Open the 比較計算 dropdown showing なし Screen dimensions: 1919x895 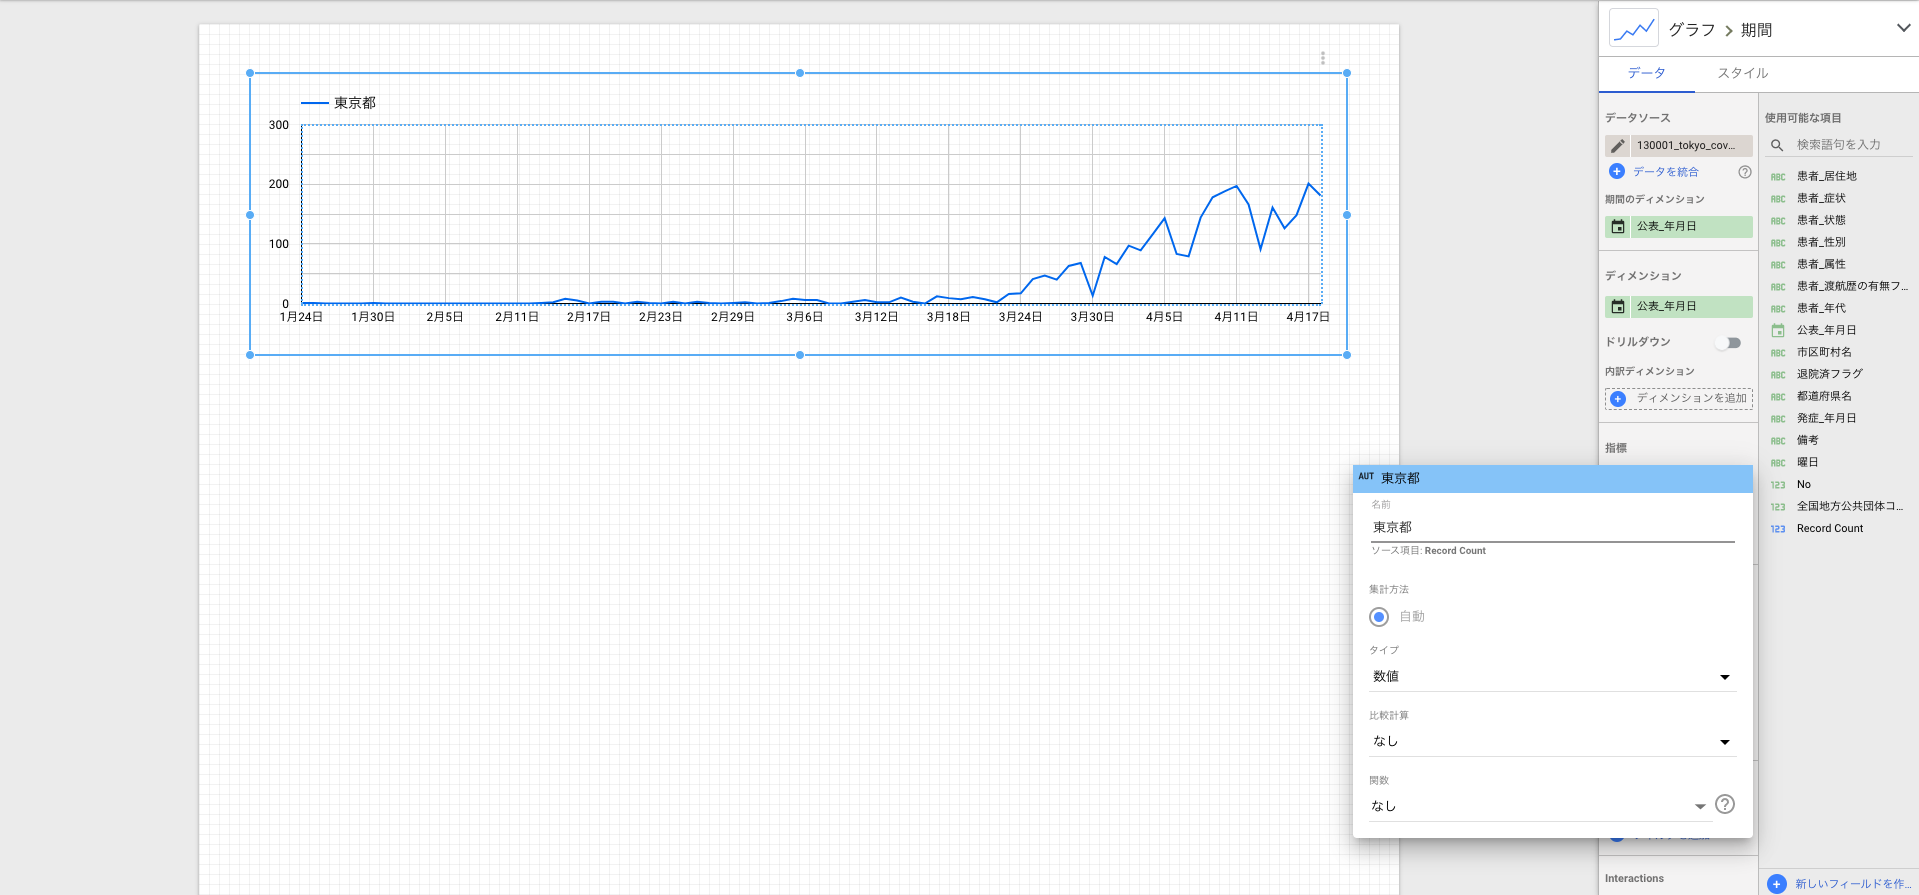point(1552,741)
